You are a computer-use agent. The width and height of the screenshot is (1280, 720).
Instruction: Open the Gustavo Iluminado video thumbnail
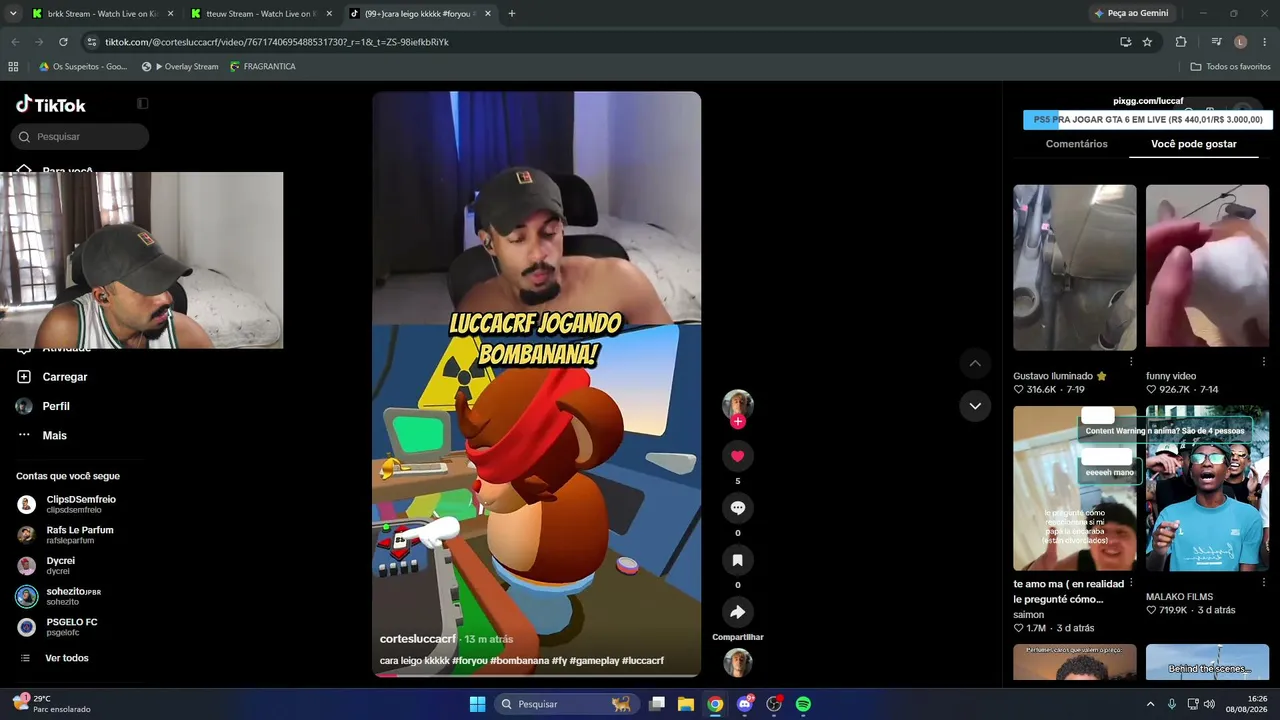coord(1075,267)
